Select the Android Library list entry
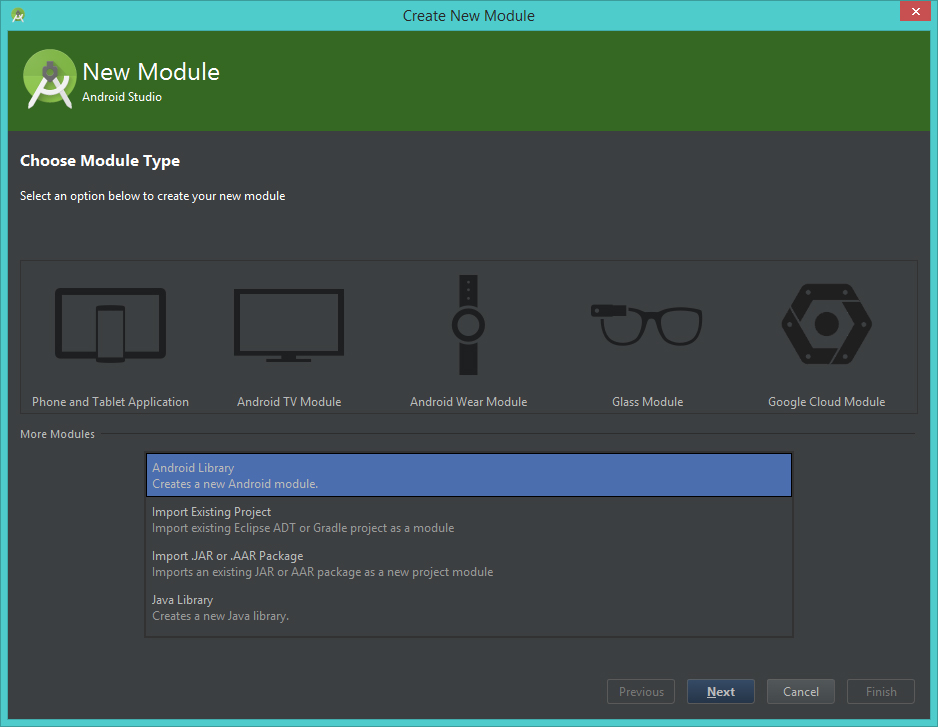 [468, 474]
